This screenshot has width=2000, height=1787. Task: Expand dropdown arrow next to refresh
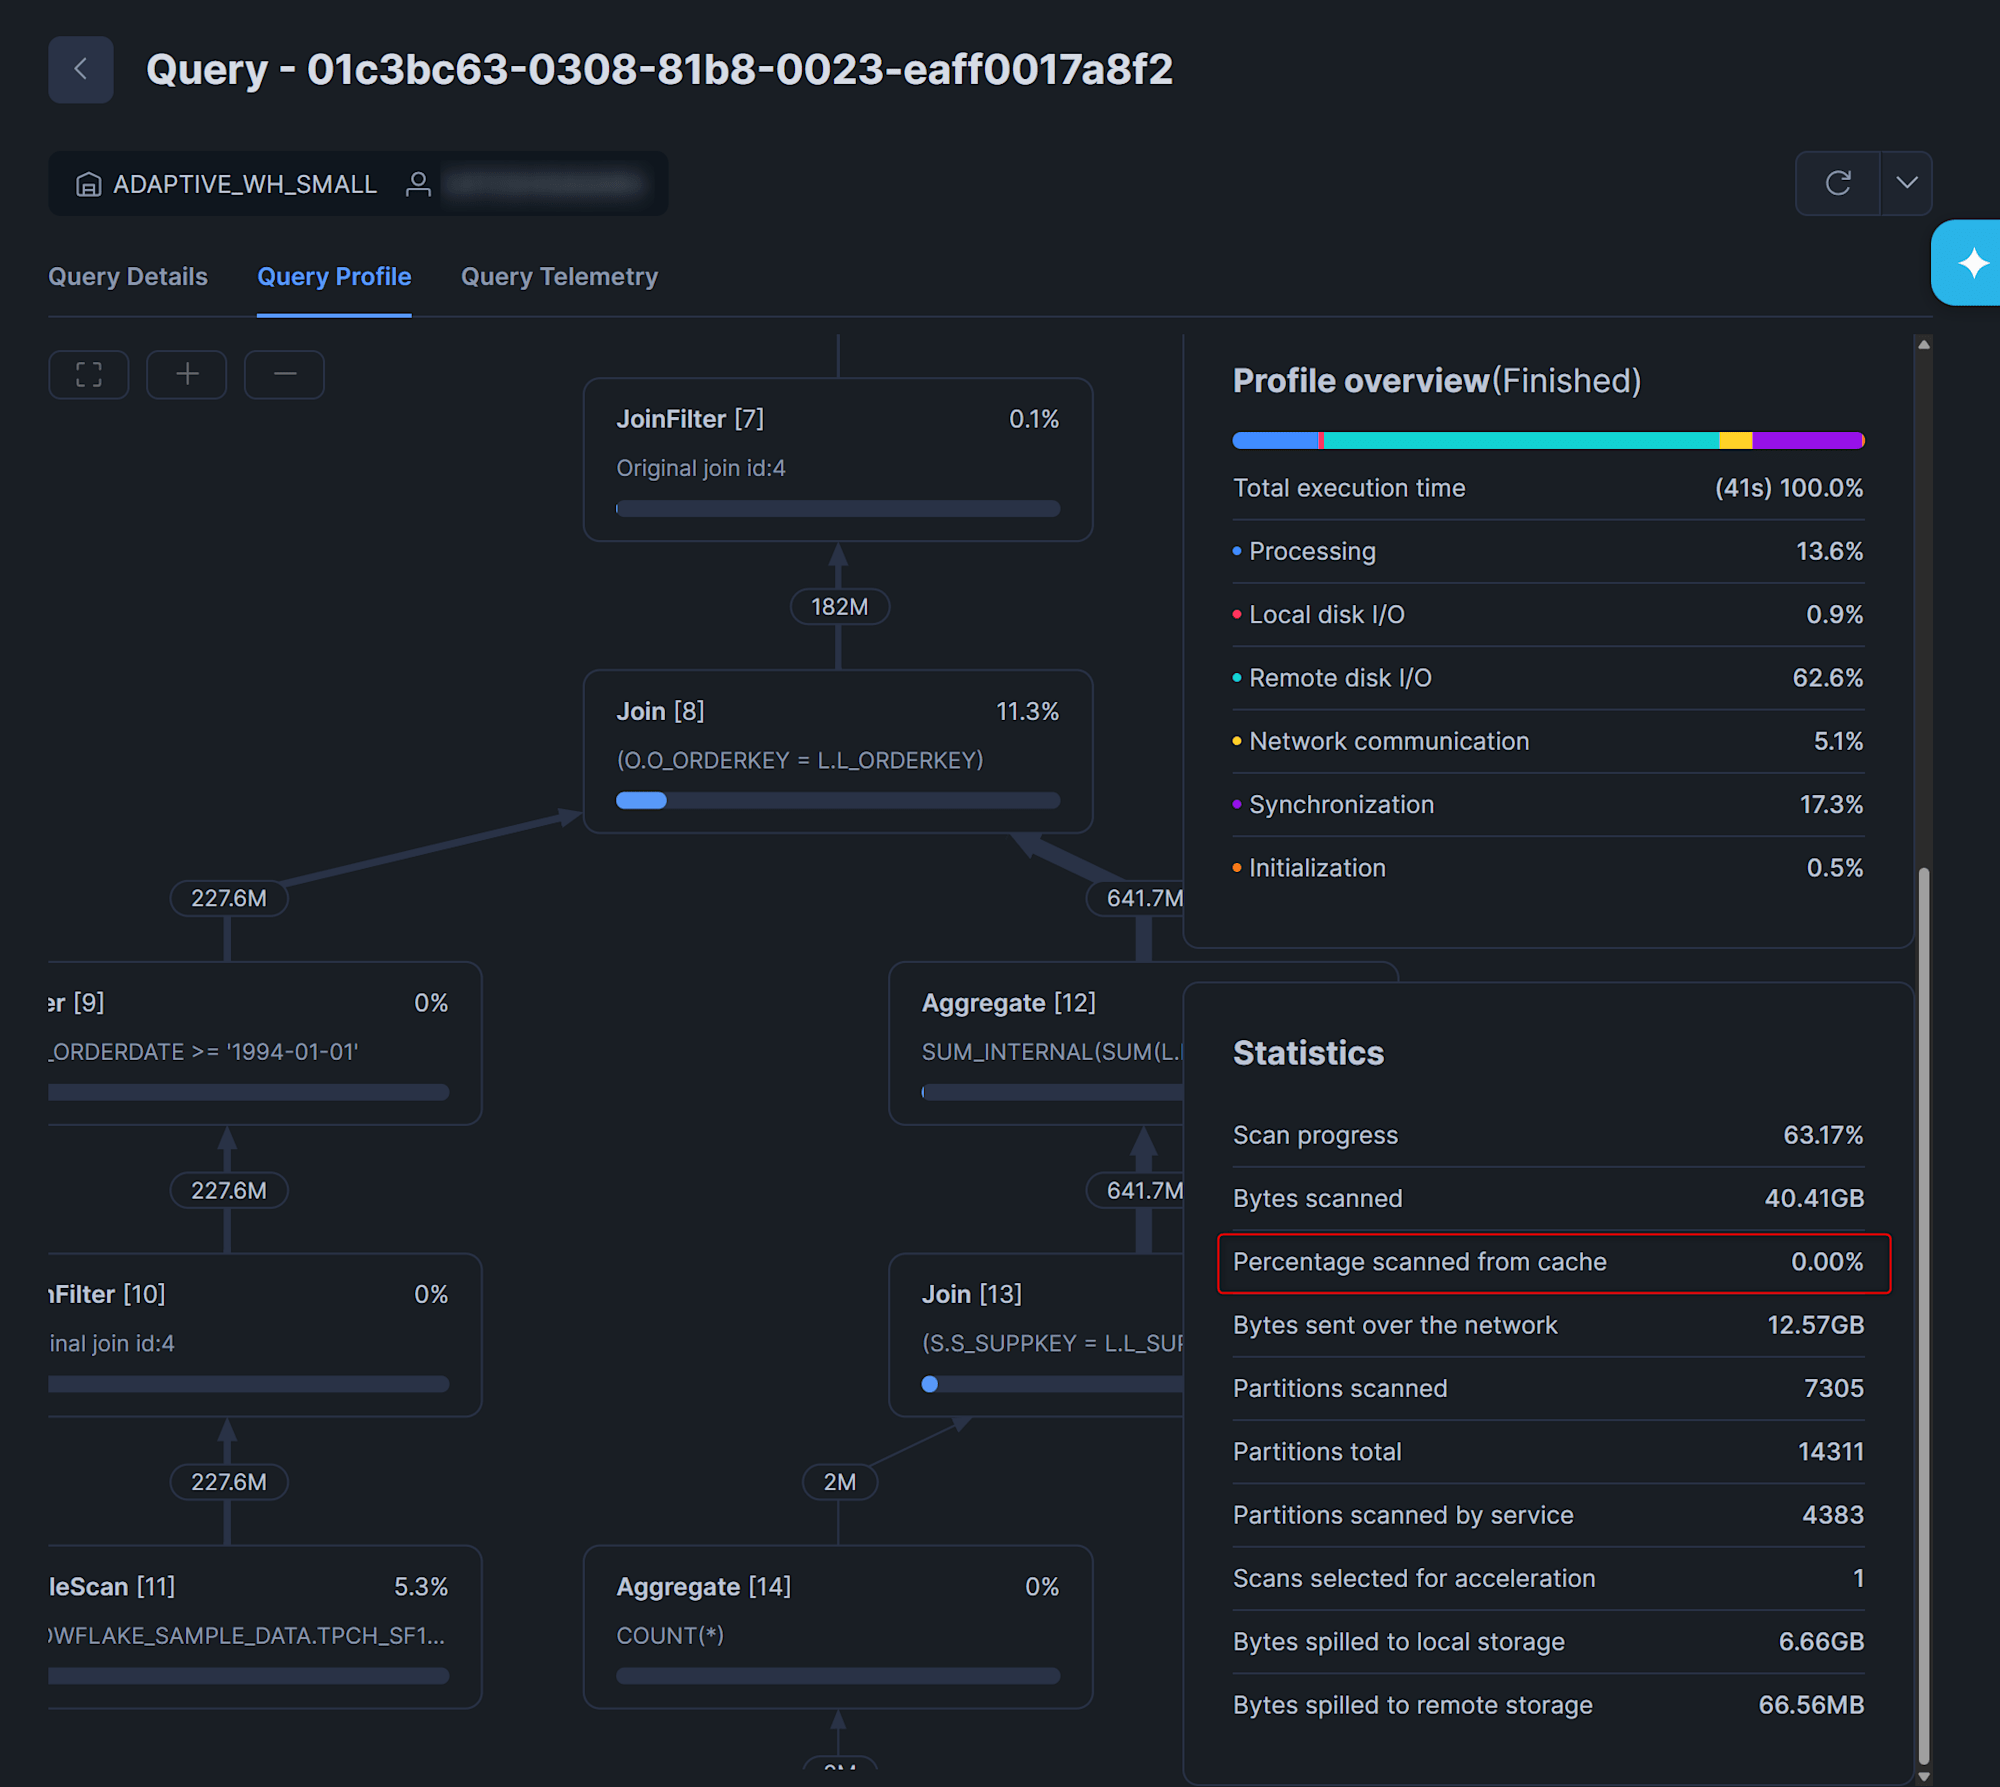coord(1906,183)
